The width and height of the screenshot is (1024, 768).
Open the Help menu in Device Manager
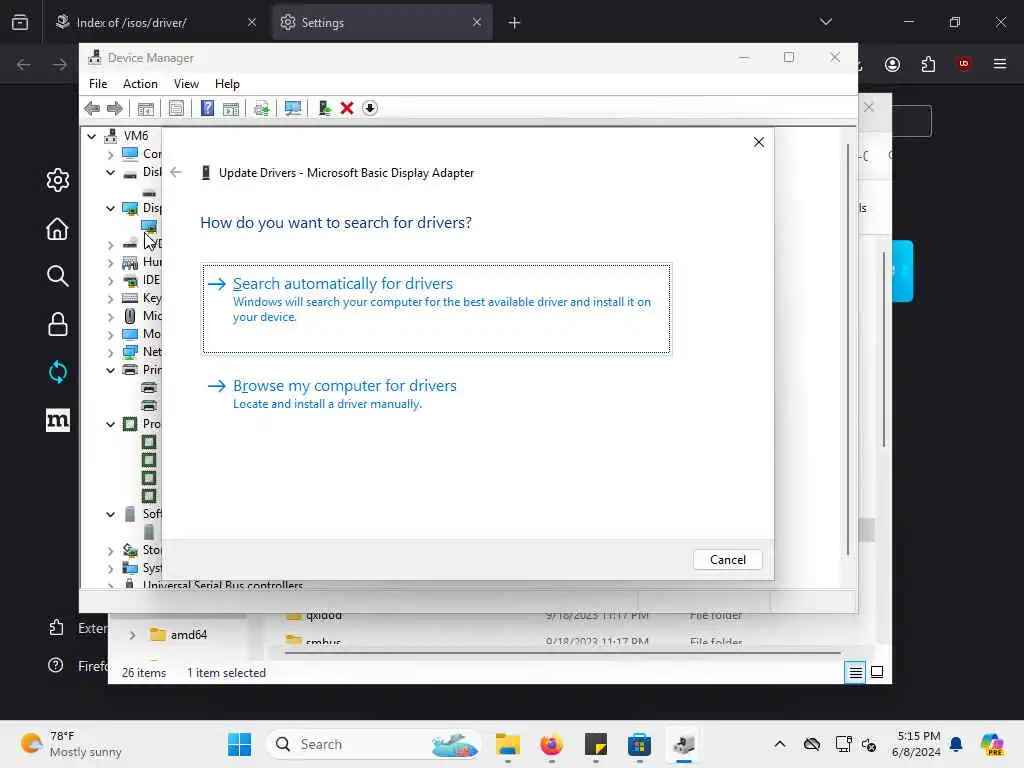point(227,84)
